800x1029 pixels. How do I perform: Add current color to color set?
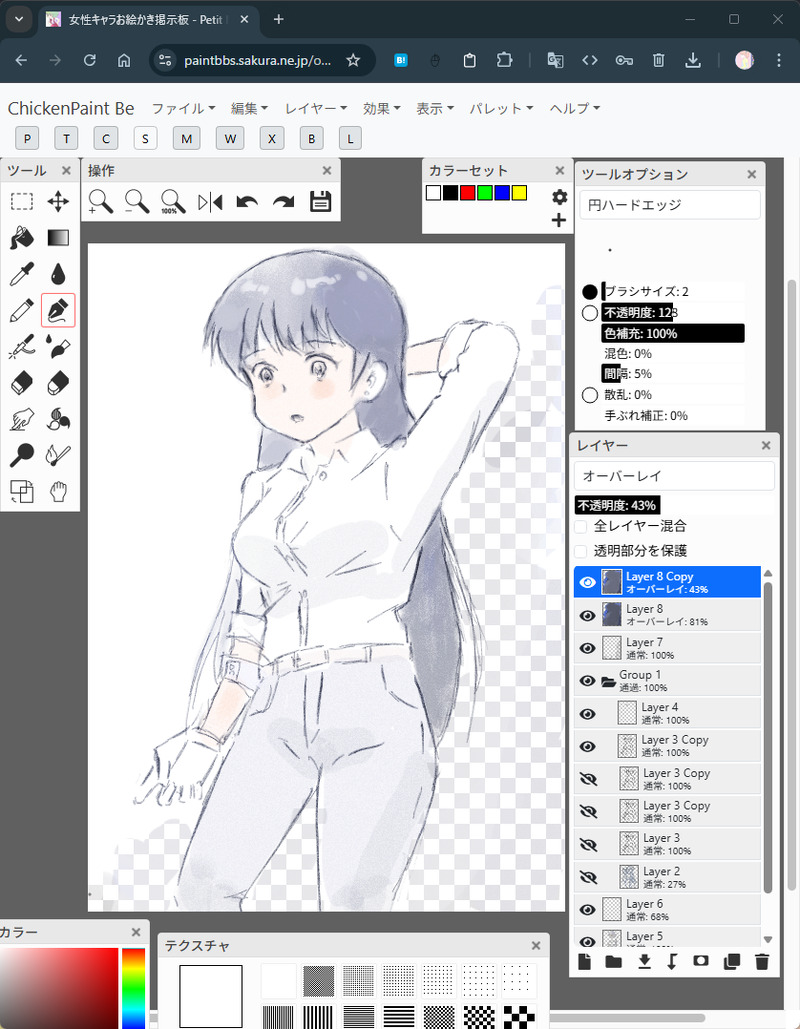(558, 220)
